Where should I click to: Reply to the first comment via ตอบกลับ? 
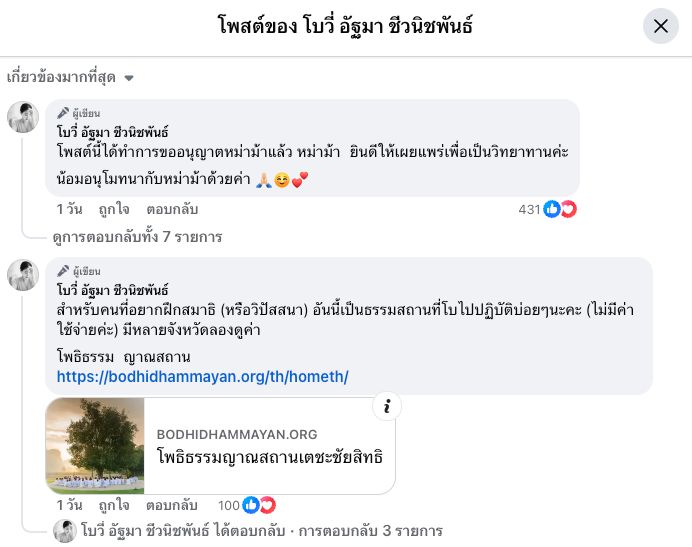pos(172,209)
